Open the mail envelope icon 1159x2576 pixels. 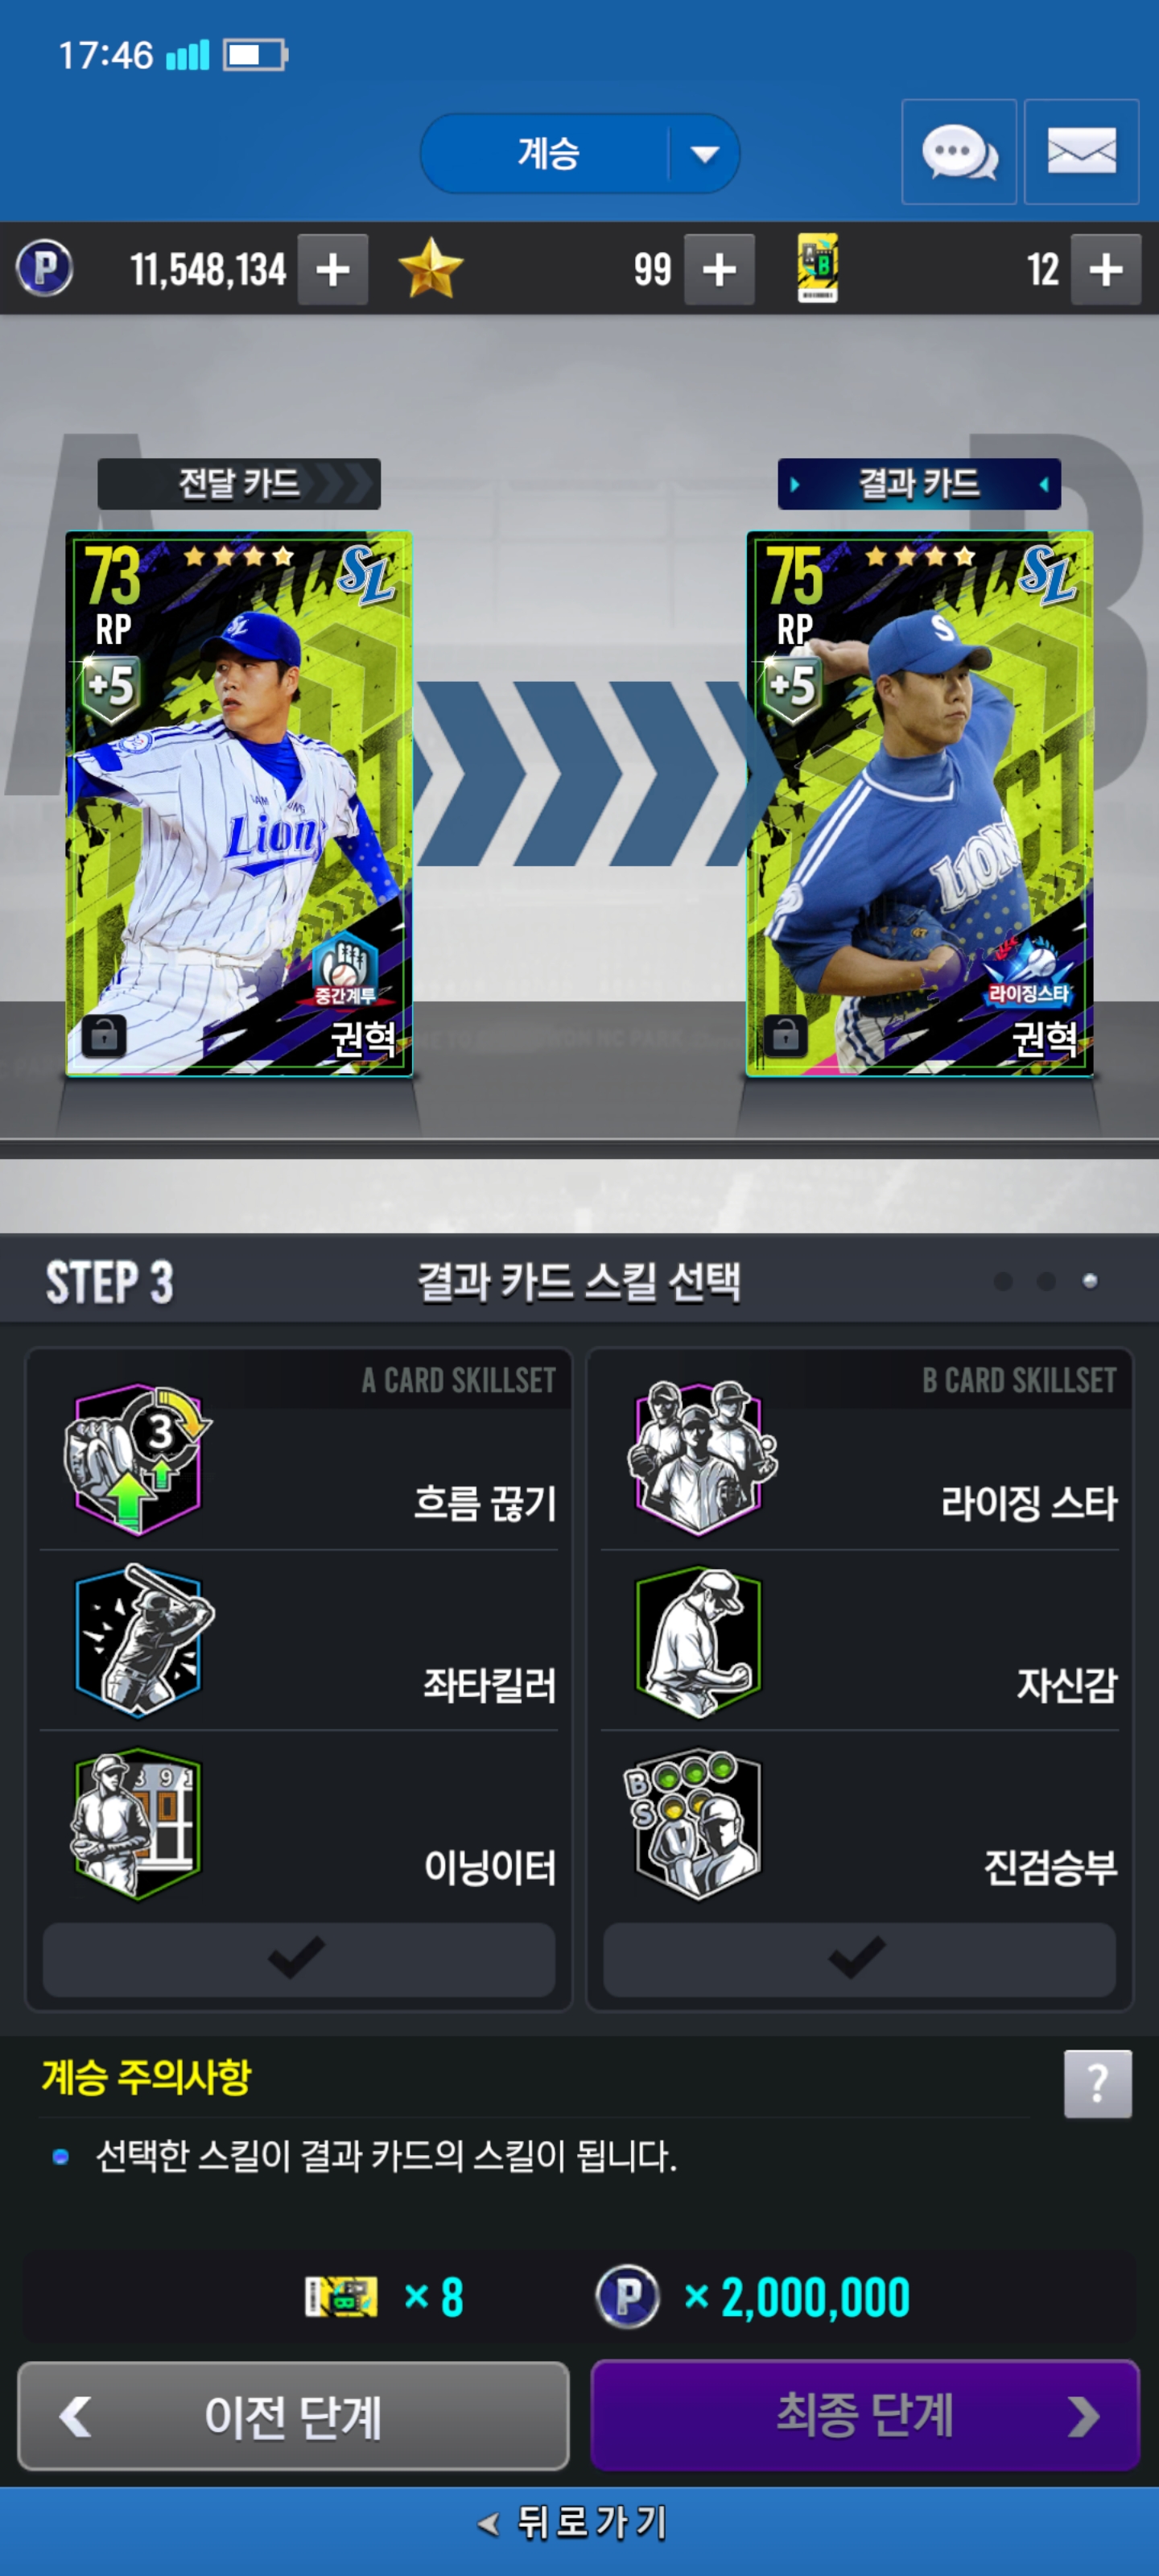click(1081, 152)
